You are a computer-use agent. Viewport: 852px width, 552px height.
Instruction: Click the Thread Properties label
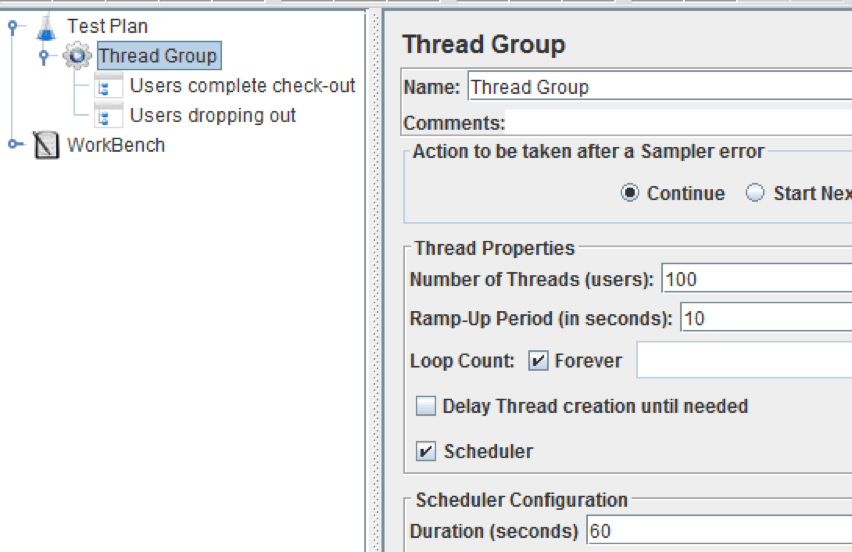point(494,248)
